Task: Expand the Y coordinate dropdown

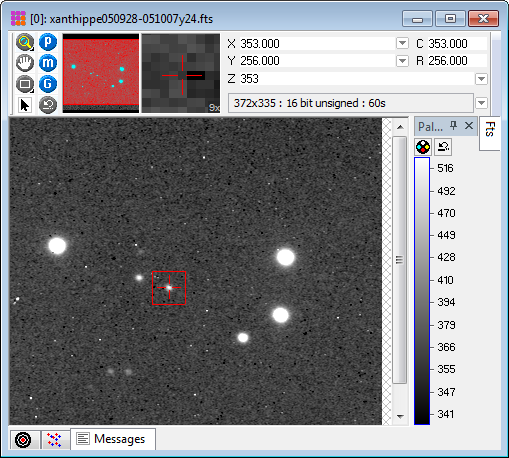Action: tap(402, 61)
